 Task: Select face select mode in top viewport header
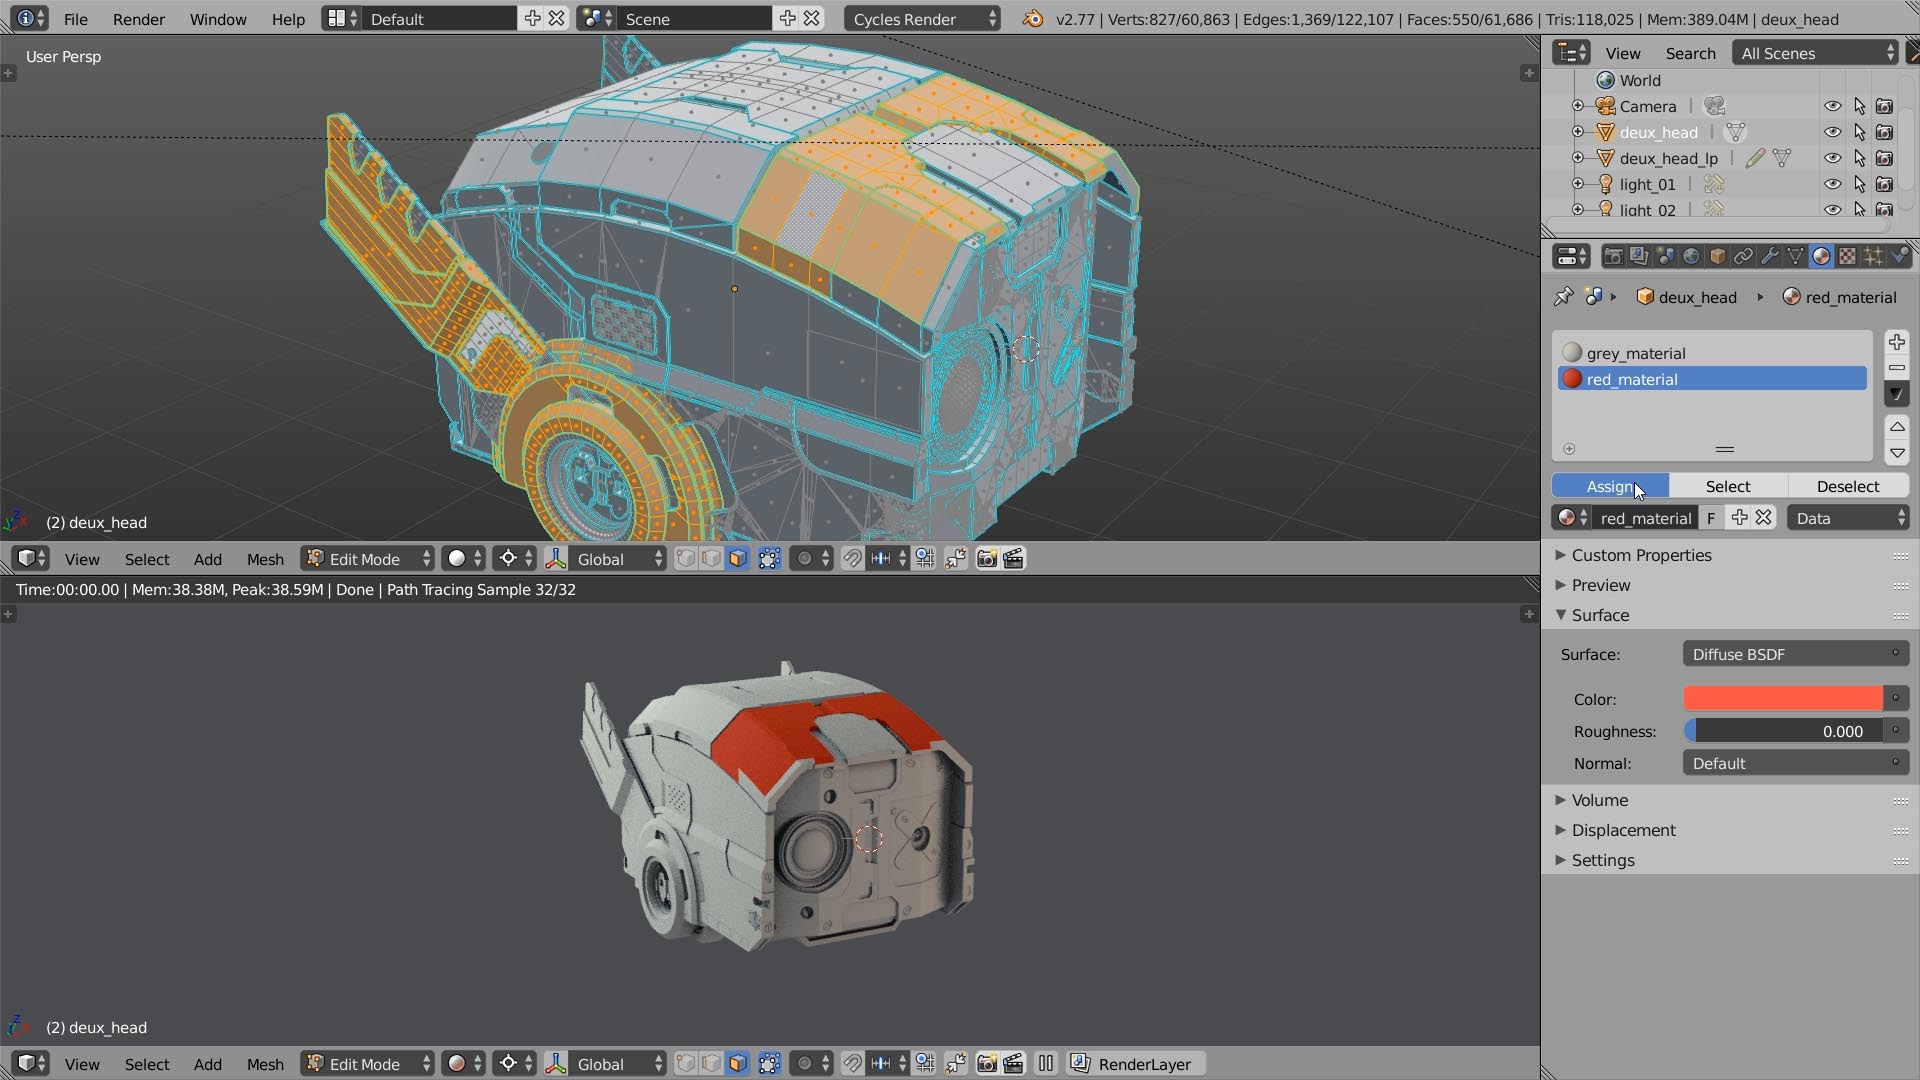(738, 559)
